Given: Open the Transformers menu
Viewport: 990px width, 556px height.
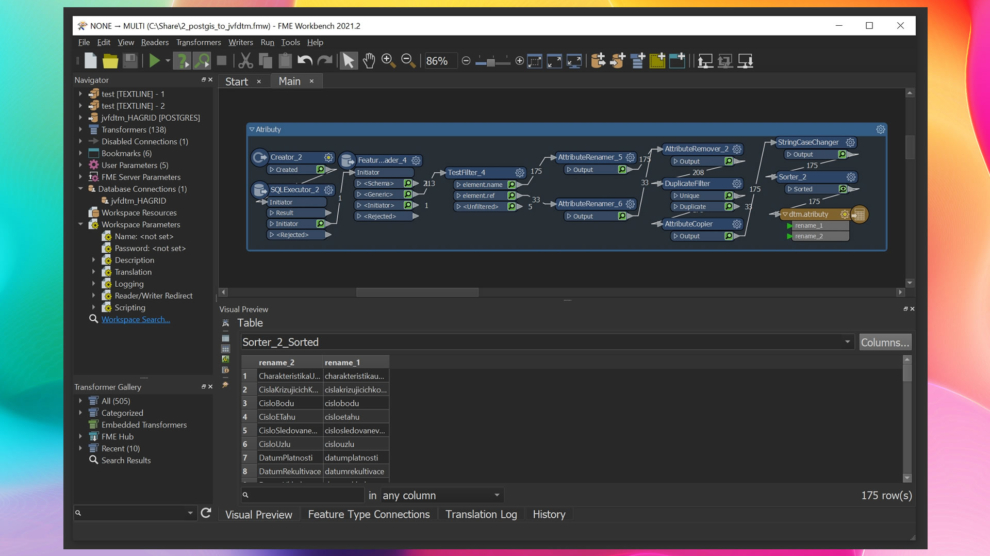Looking at the screenshot, I should click(x=198, y=42).
